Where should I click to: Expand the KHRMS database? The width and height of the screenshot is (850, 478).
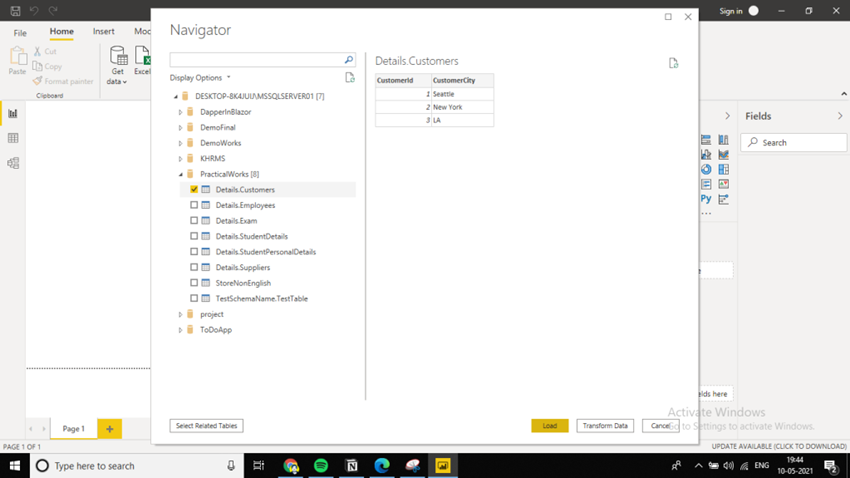click(181, 159)
